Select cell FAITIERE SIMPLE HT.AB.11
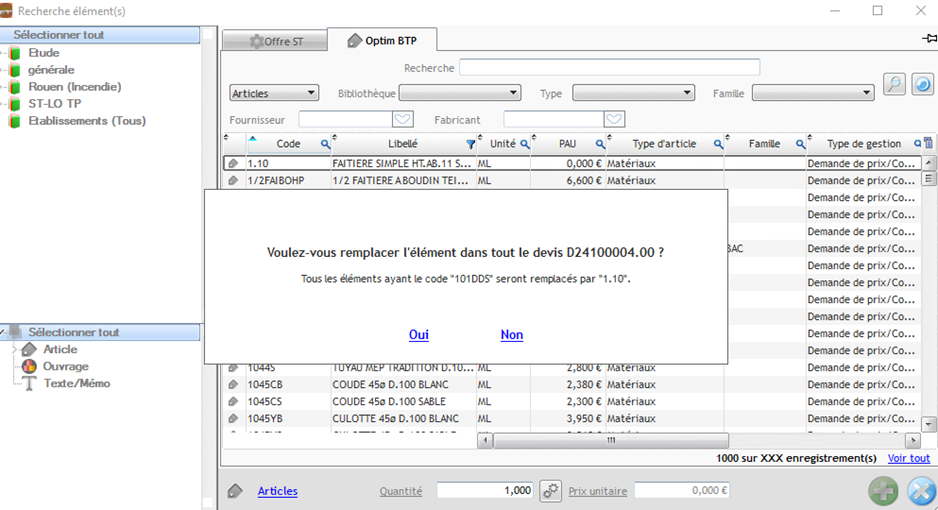 403,163
